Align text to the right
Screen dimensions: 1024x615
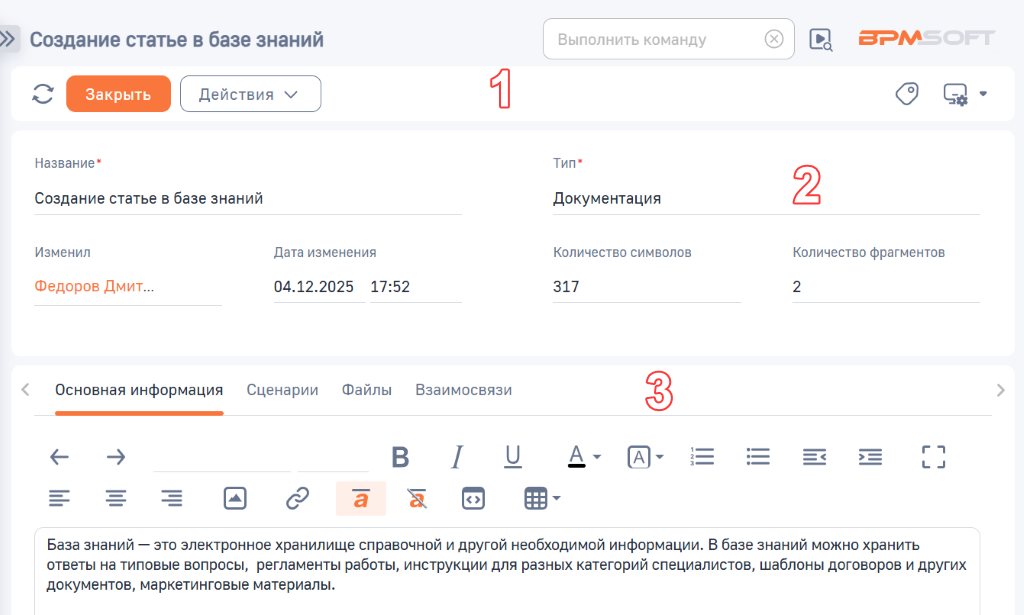point(172,499)
